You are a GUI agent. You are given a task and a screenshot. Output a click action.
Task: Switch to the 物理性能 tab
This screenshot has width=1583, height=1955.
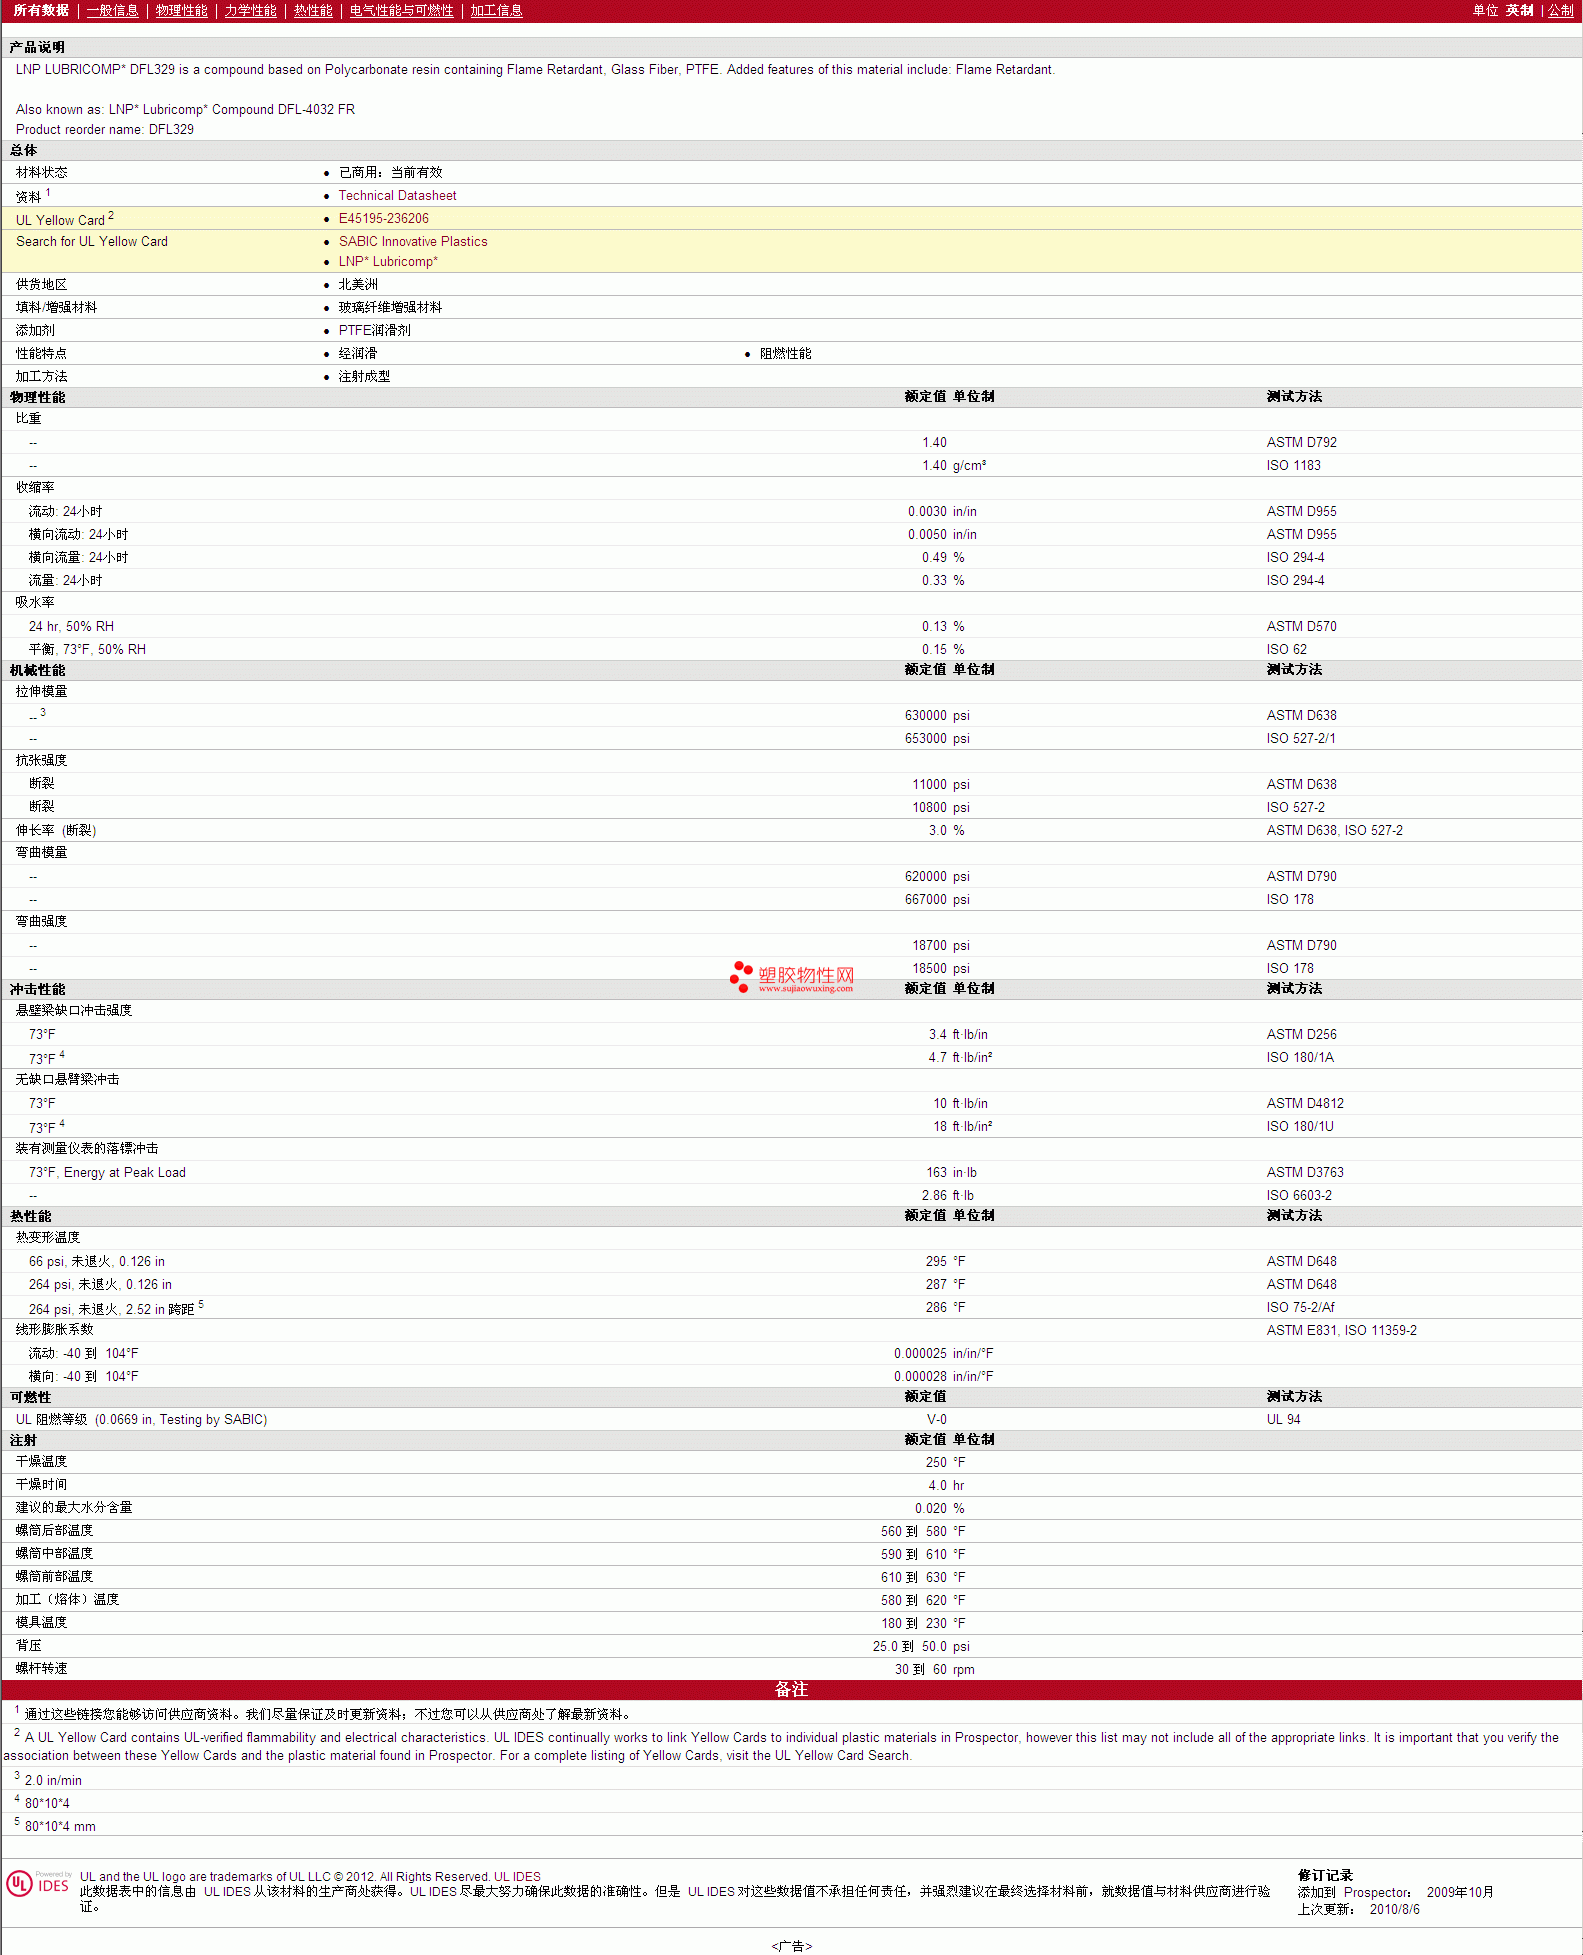tap(181, 10)
